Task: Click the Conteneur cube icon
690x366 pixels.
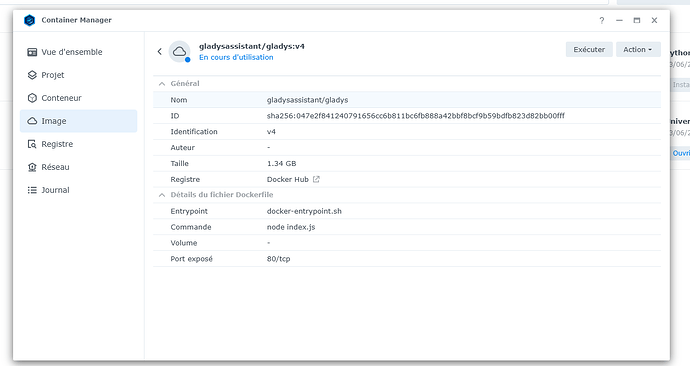Action: (x=32, y=98)
